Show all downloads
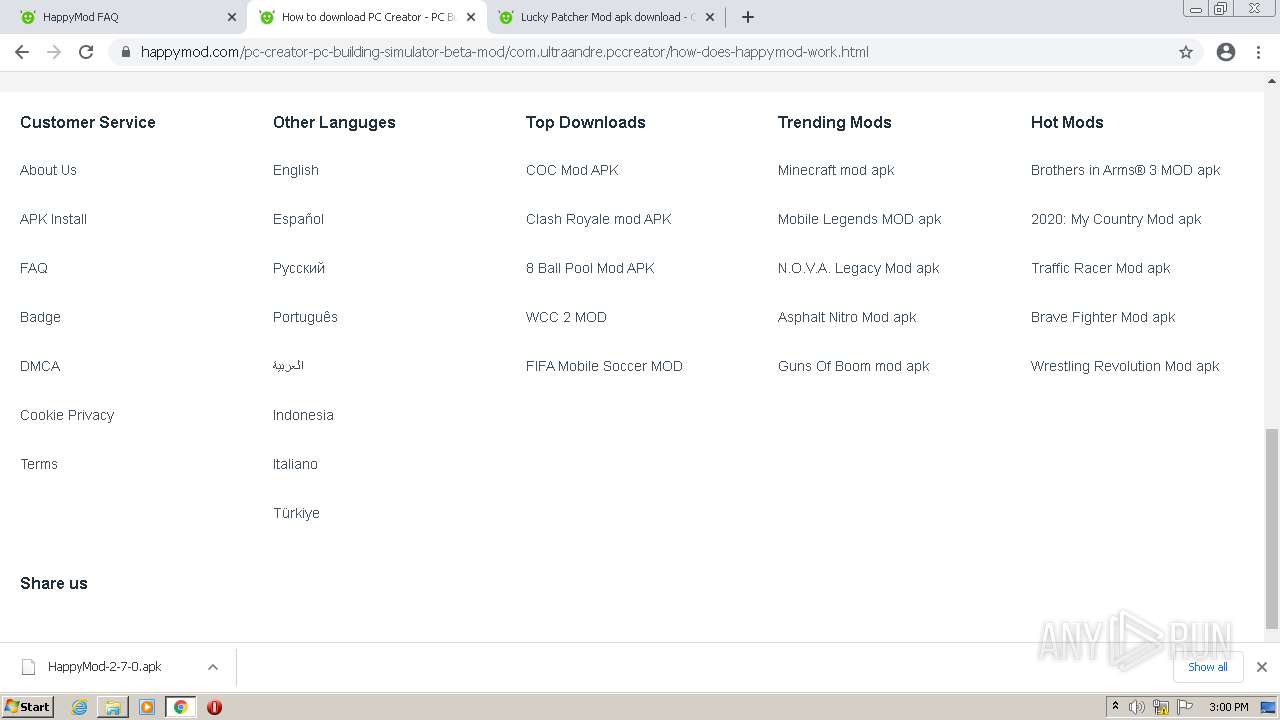 pyautogui.click(x=1208, y=667)
